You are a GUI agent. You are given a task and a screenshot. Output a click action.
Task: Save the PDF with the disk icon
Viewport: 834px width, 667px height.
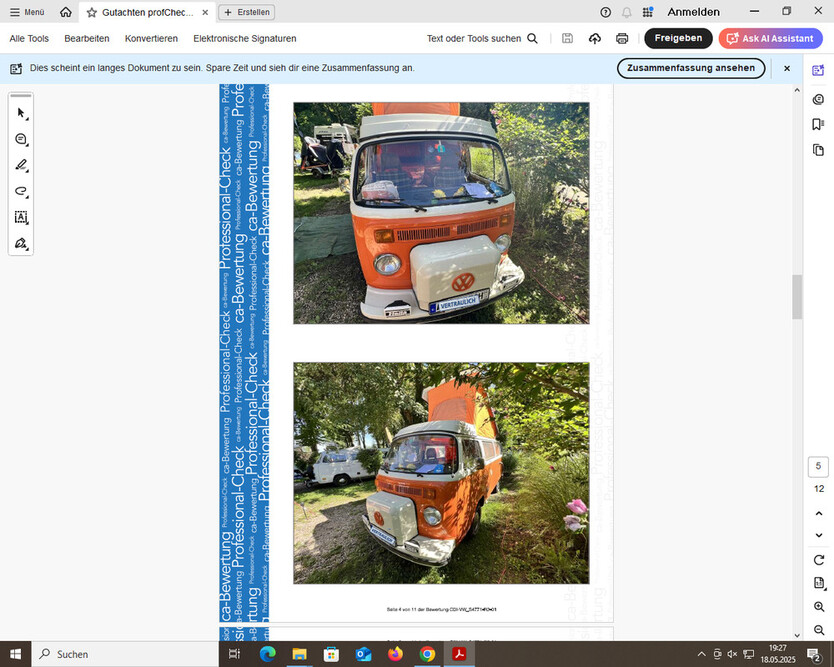tap(567, 37)
